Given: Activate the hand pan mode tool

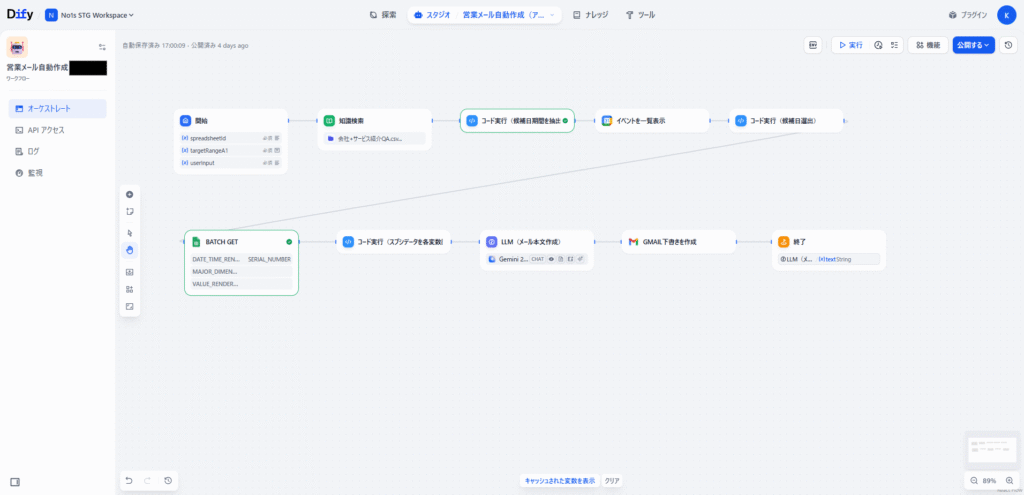Looking at the screenshot, I should pyautogui.click(x=129, y=250).
